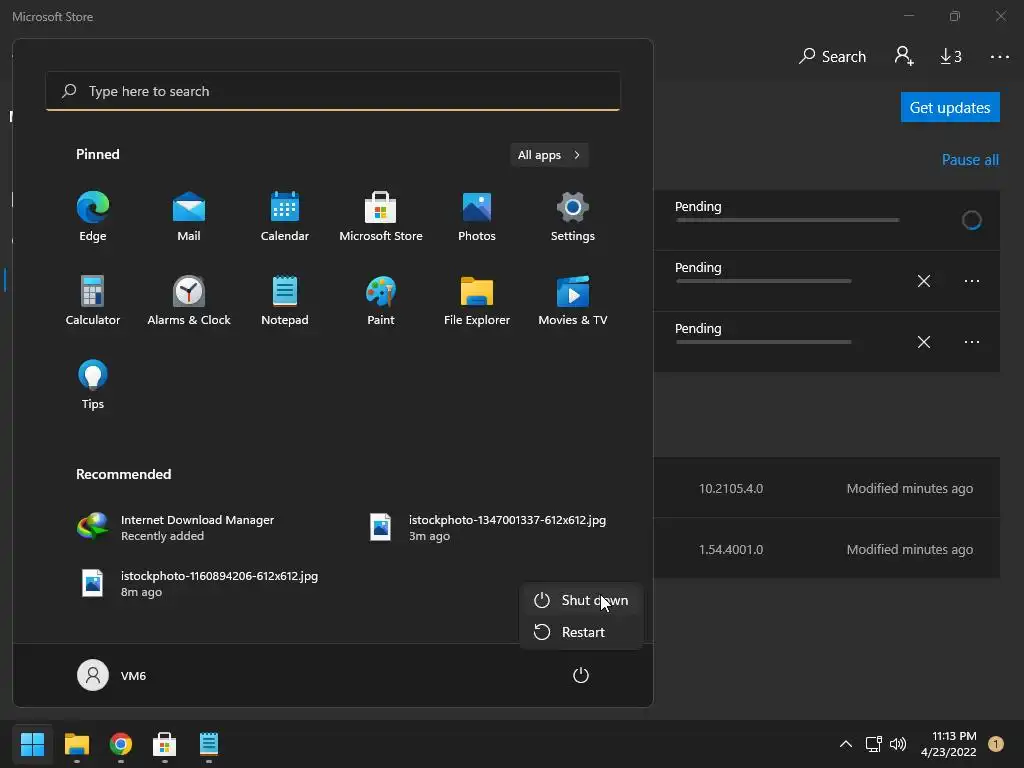Open Store downloads indicator showing 3

pyautogui.click(x=951, y=56)
